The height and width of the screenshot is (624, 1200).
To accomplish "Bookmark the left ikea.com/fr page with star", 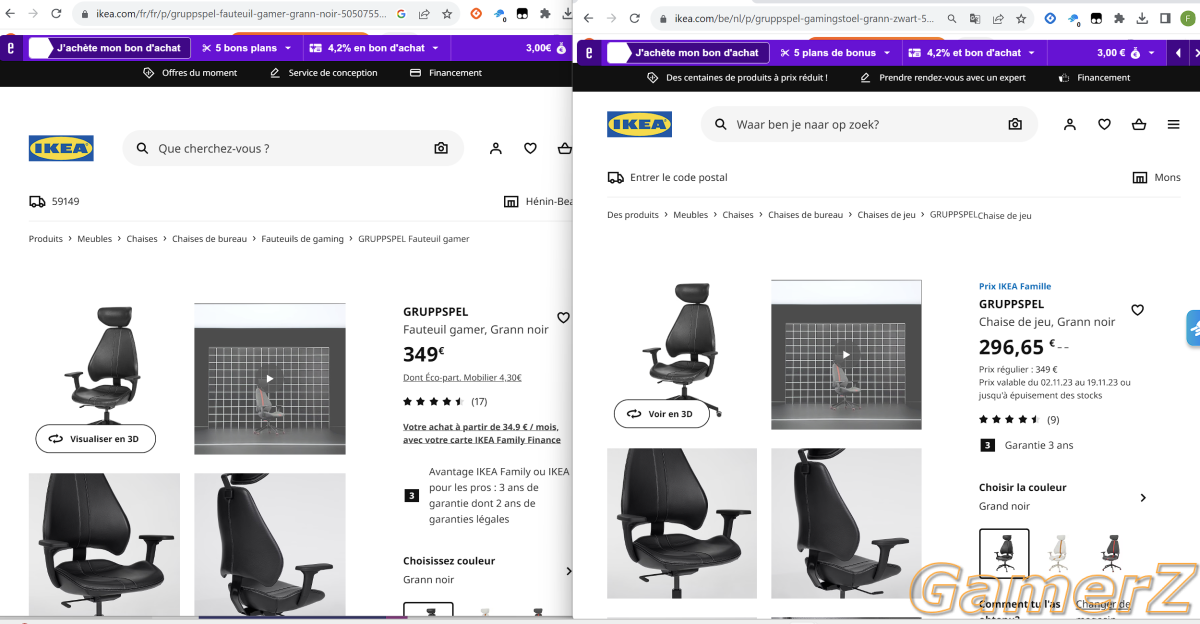I will 446,15.
